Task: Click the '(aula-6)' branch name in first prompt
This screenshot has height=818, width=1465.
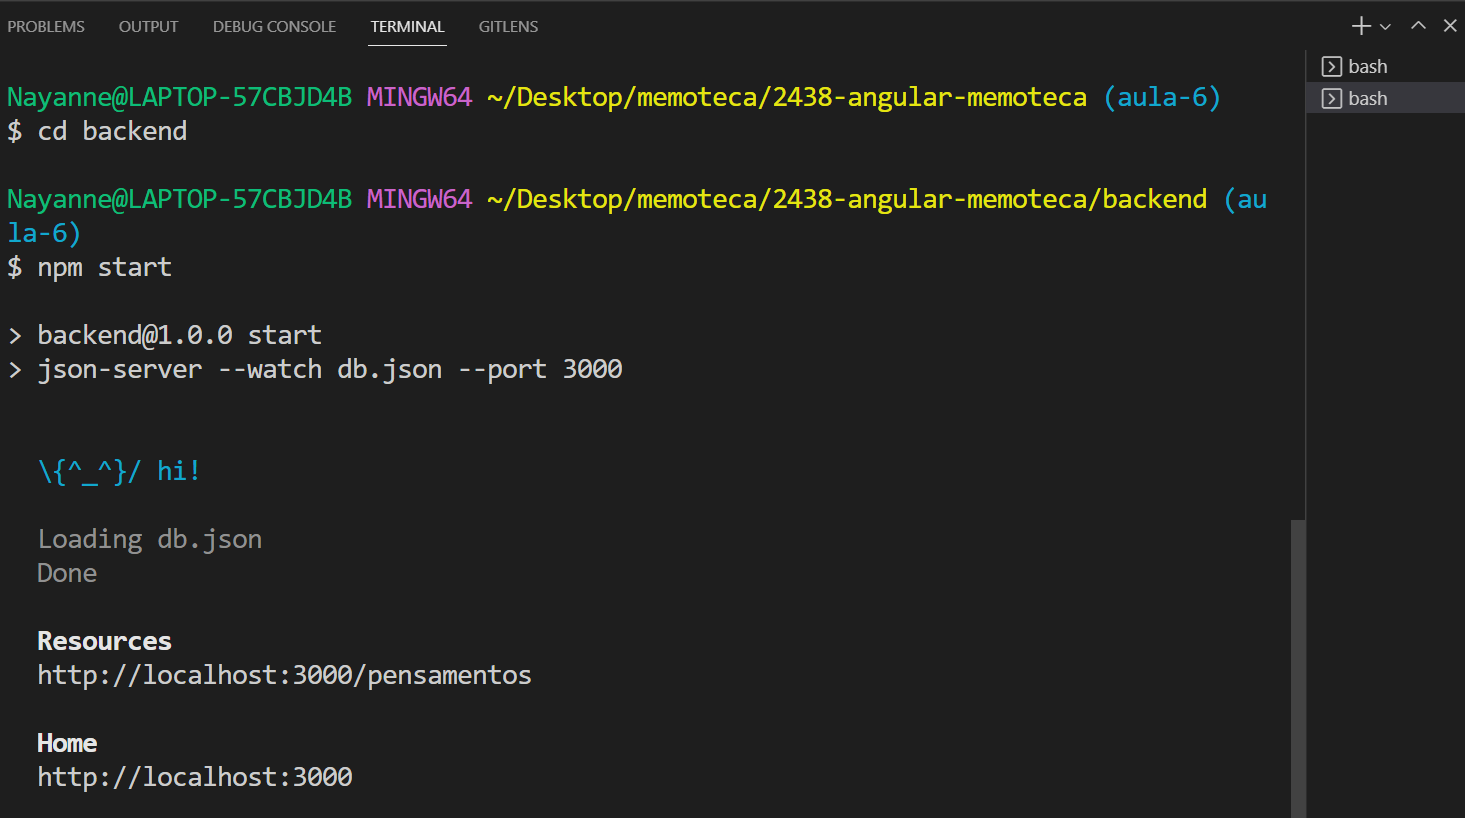Action: tap(1162, 97)
